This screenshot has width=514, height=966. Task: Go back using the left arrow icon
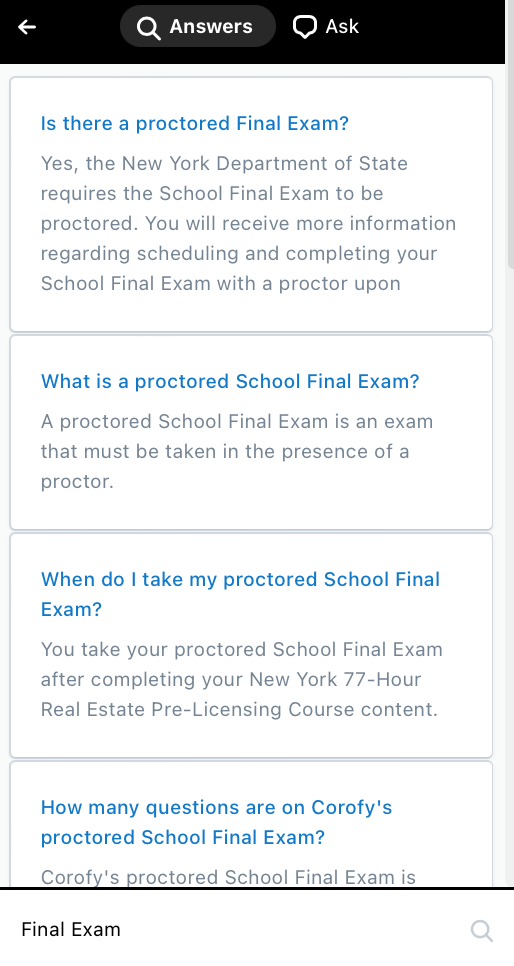coord(27,26)
